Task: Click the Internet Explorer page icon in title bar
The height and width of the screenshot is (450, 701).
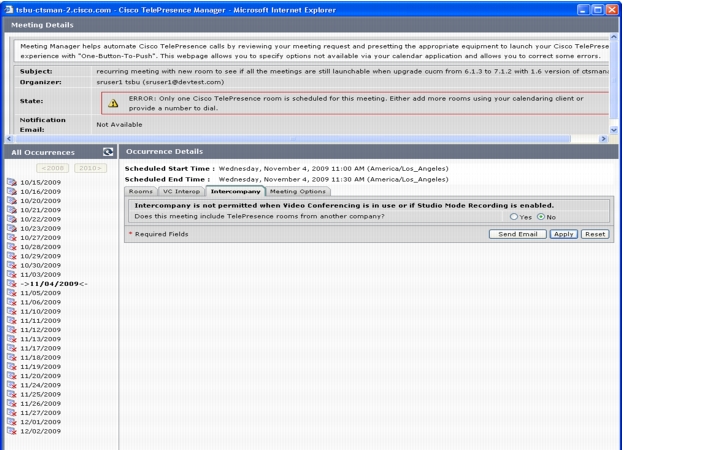Action: pos(9,9)
